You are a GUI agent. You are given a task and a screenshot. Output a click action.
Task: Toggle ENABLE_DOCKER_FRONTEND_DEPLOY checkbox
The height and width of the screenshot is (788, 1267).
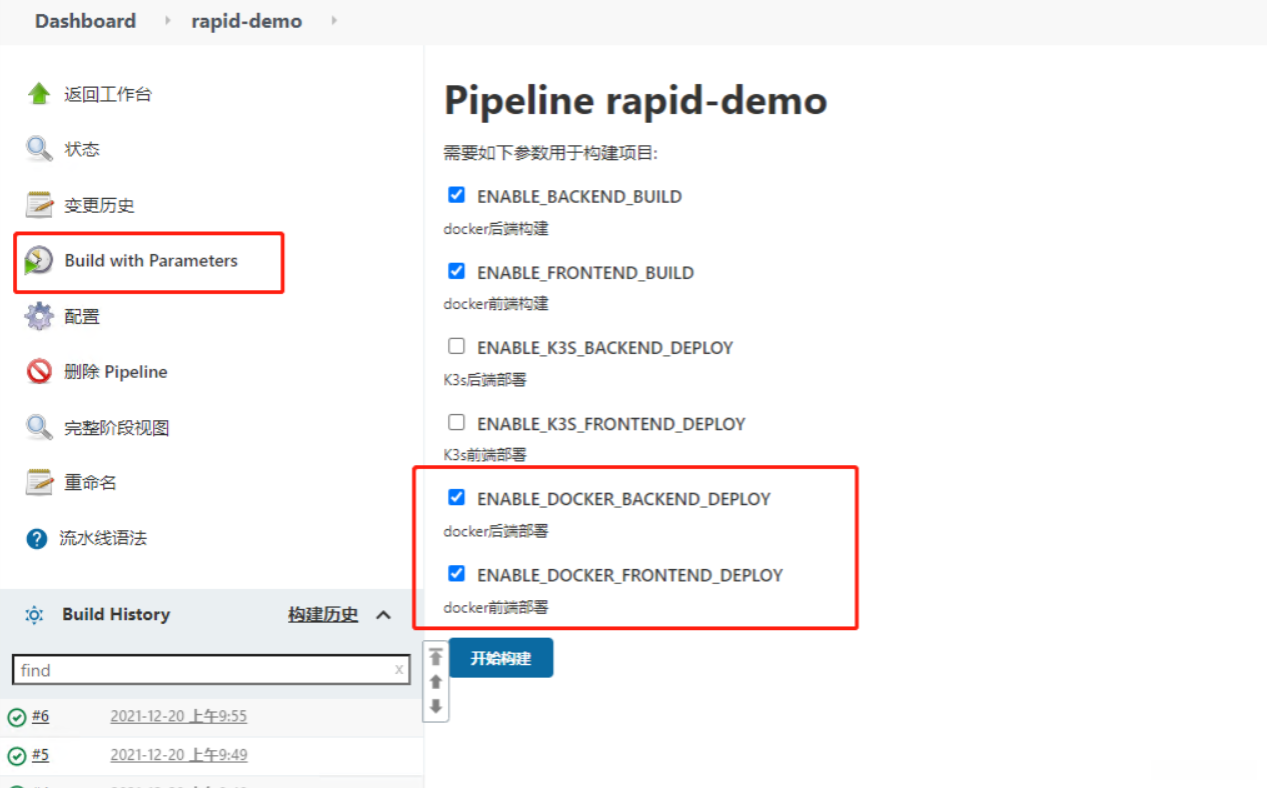coord(457,574)
